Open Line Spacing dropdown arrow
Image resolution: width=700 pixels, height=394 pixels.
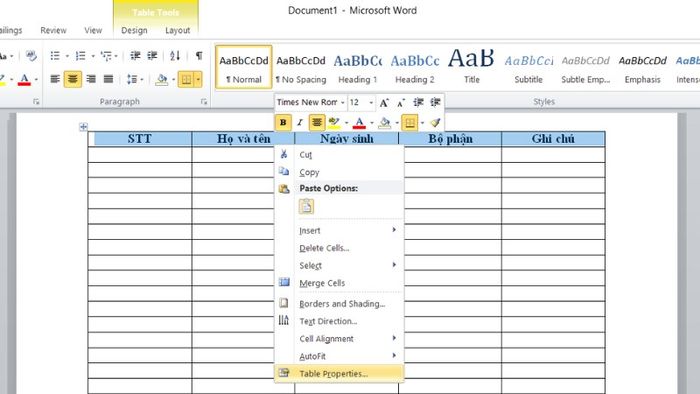pos(142,80)
